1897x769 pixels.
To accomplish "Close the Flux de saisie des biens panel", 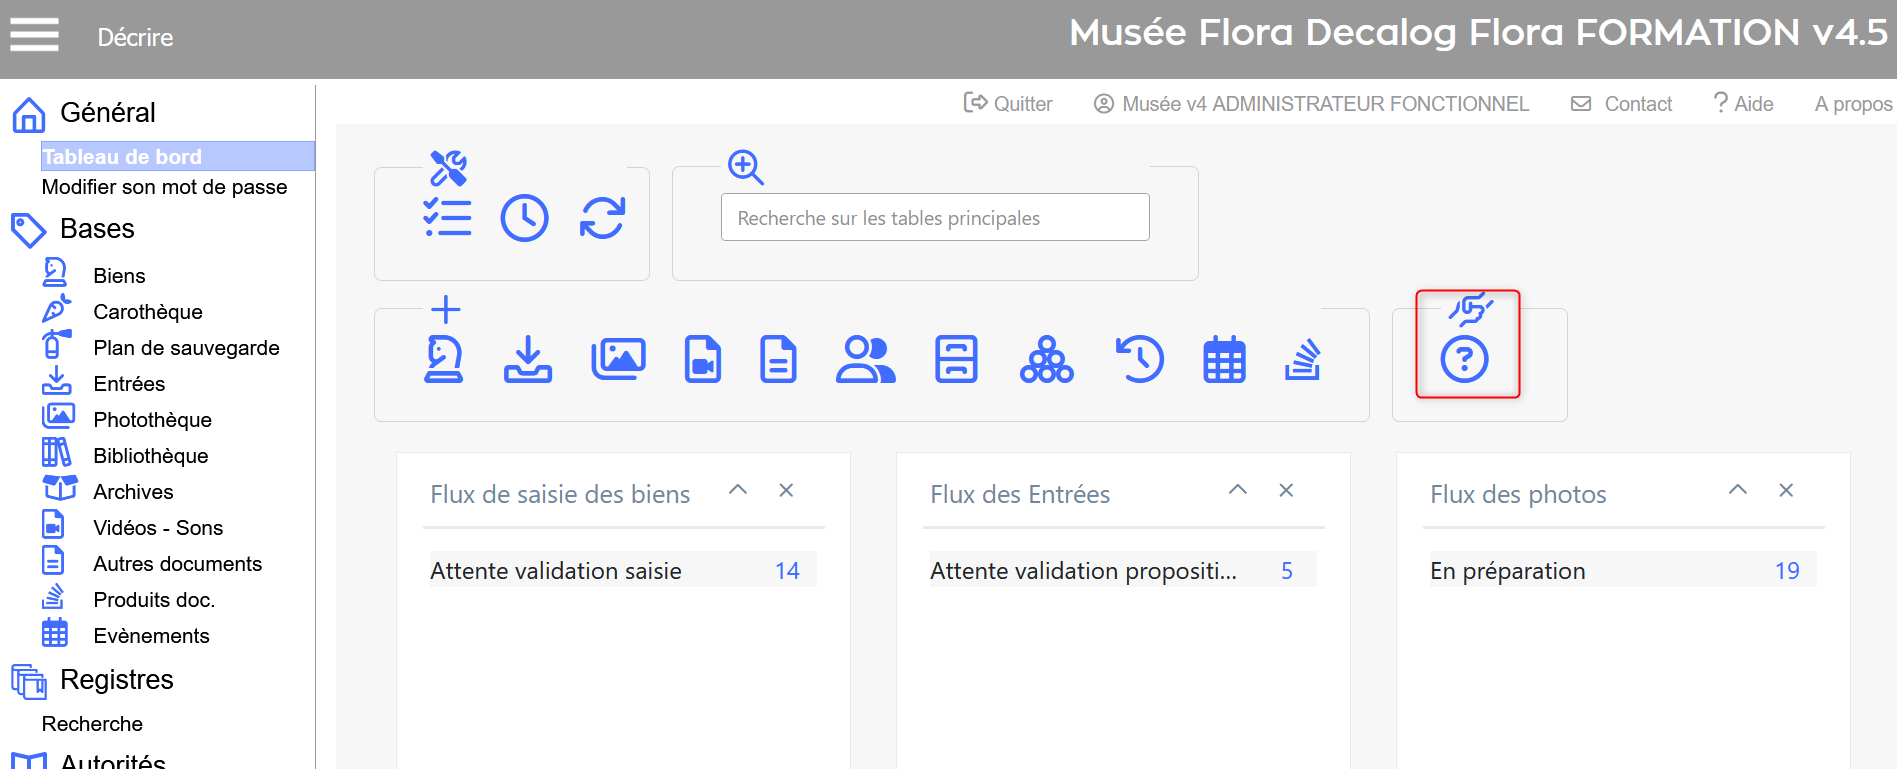I will click(x=786, y=490).
